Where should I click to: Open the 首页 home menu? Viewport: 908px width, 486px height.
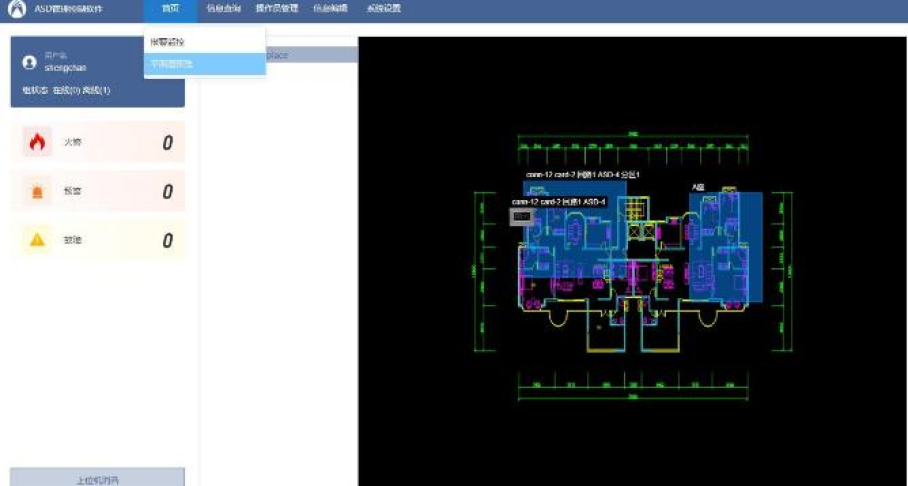click(x=171, y=9)
